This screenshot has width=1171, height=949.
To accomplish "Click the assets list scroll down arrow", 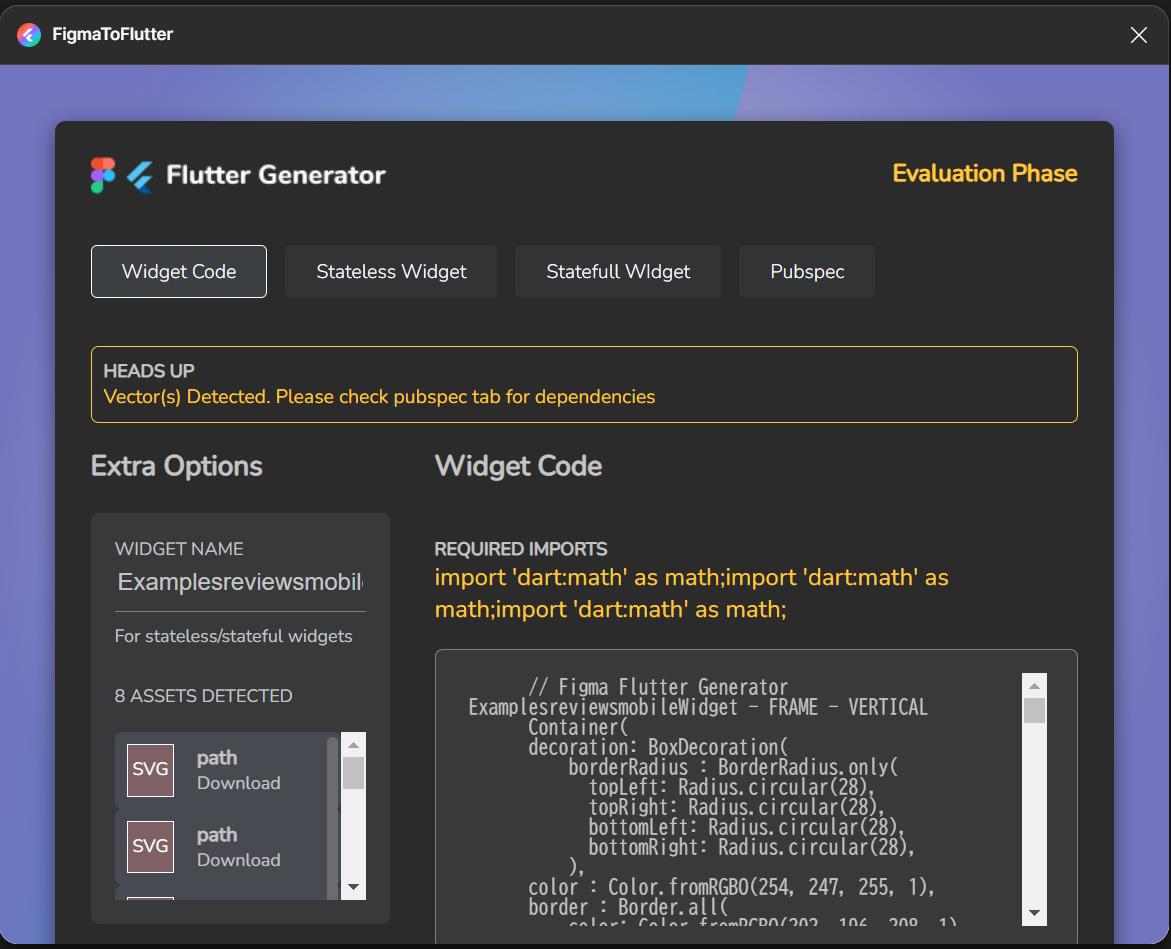I will [353, 887].
